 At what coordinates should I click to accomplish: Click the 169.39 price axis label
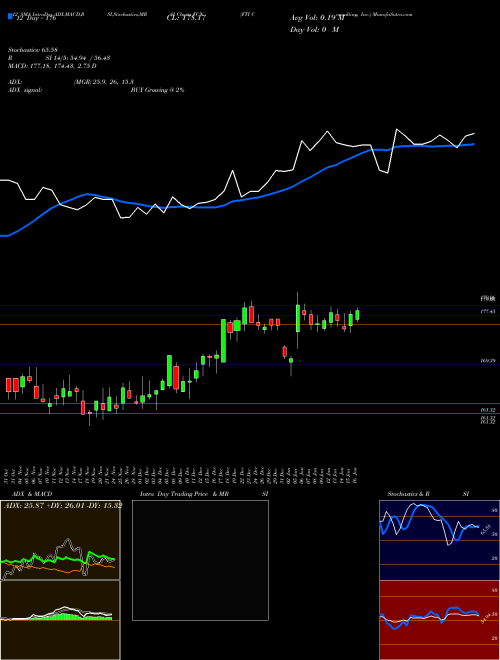(488, 360)
